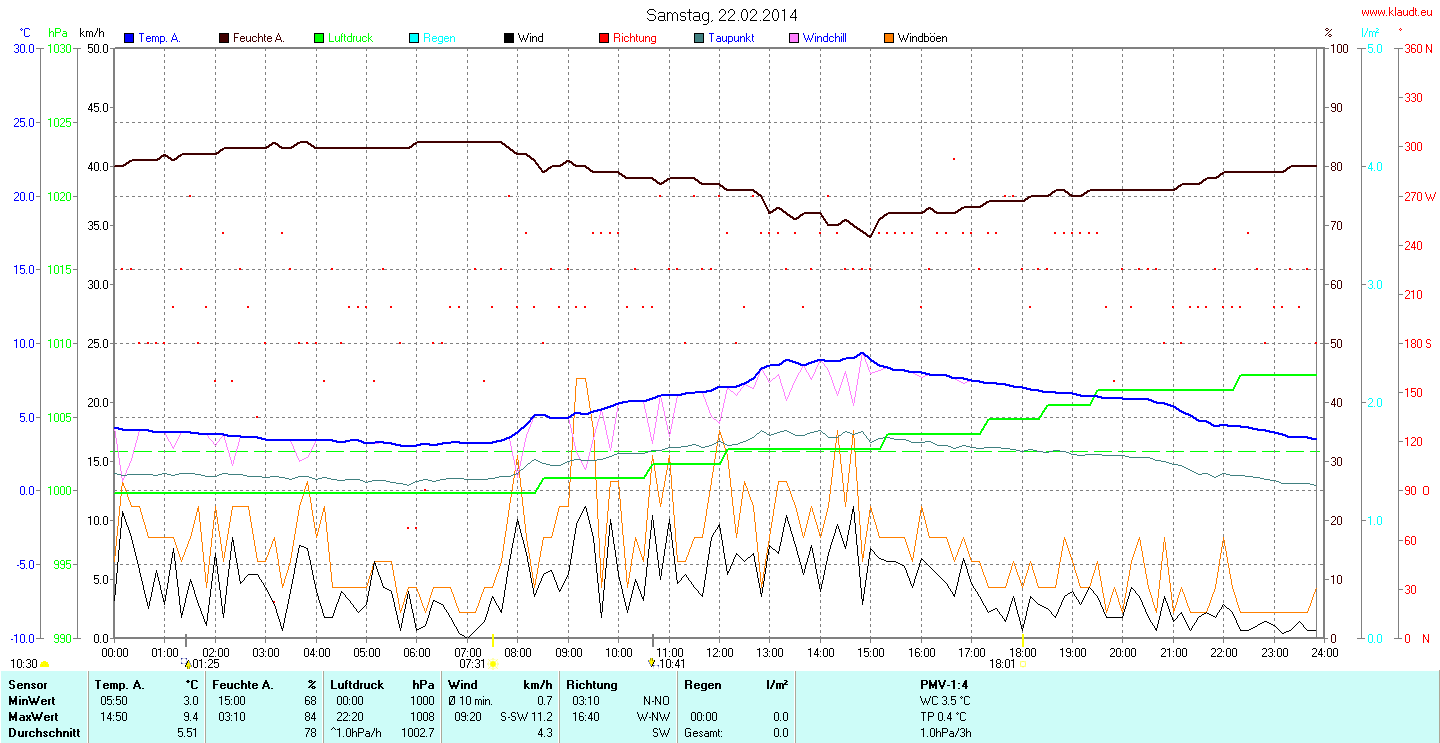Click the PMV-1:4 header in table
Image resolution: width=1440 pixels, height=743 pixels.
944,684
